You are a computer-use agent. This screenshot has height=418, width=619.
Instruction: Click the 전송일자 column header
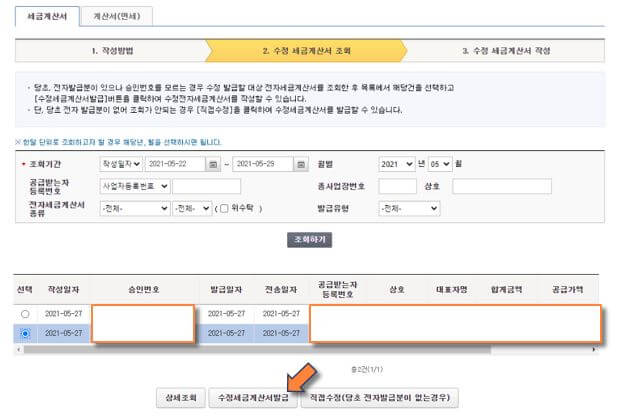click(281, 290)
